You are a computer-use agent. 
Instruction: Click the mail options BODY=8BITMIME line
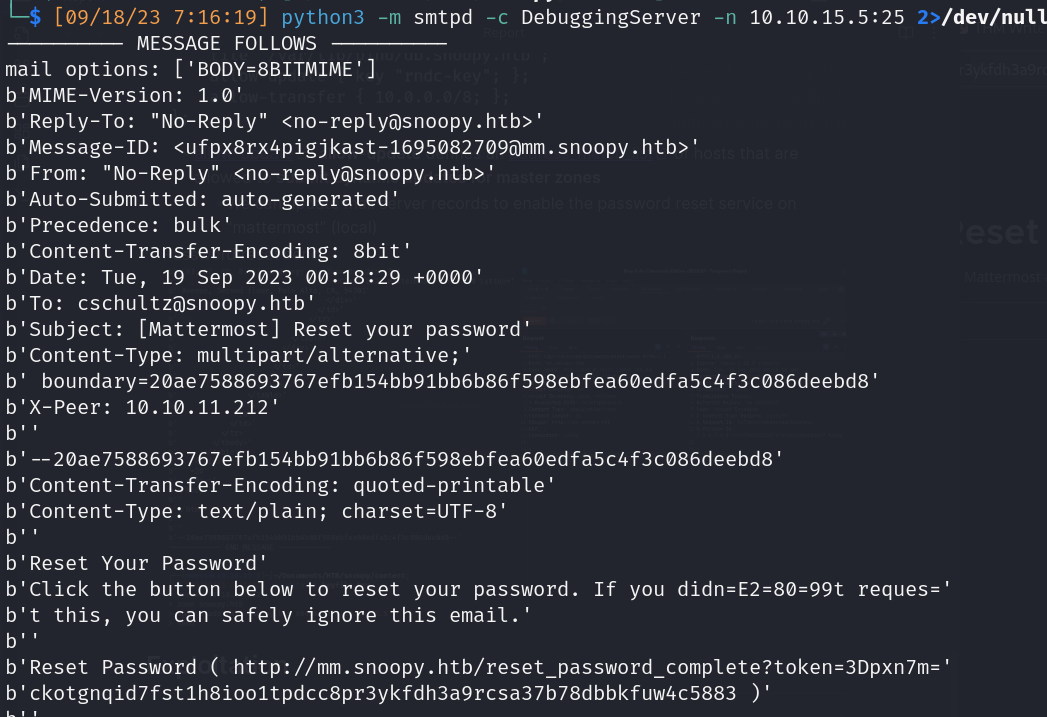click(x=190, y=69)
